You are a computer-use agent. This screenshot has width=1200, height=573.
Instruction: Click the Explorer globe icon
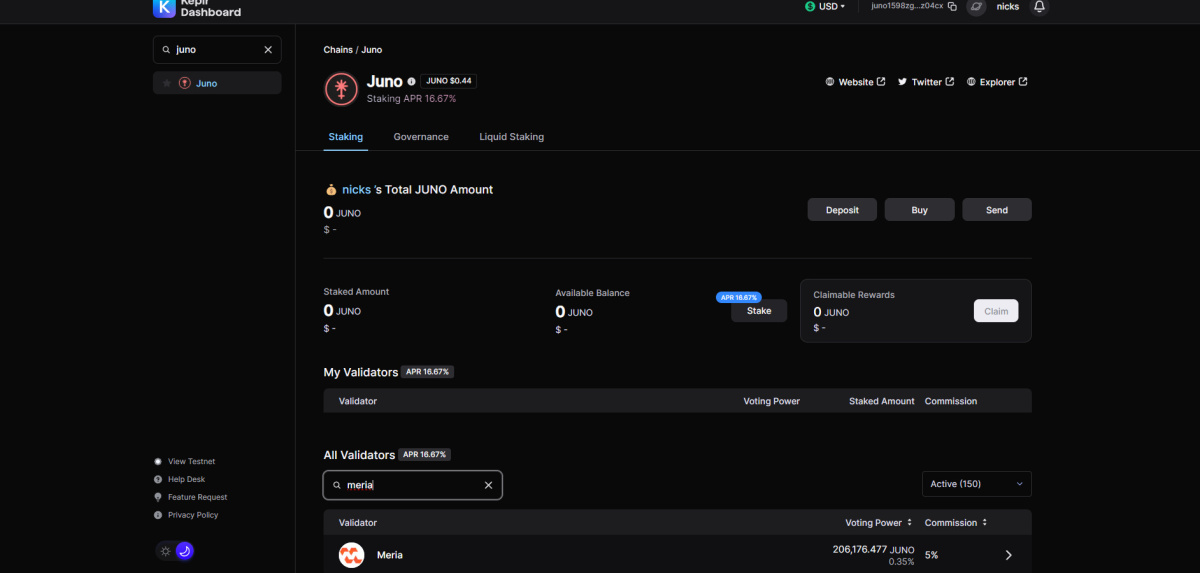(x=971, y=82)
